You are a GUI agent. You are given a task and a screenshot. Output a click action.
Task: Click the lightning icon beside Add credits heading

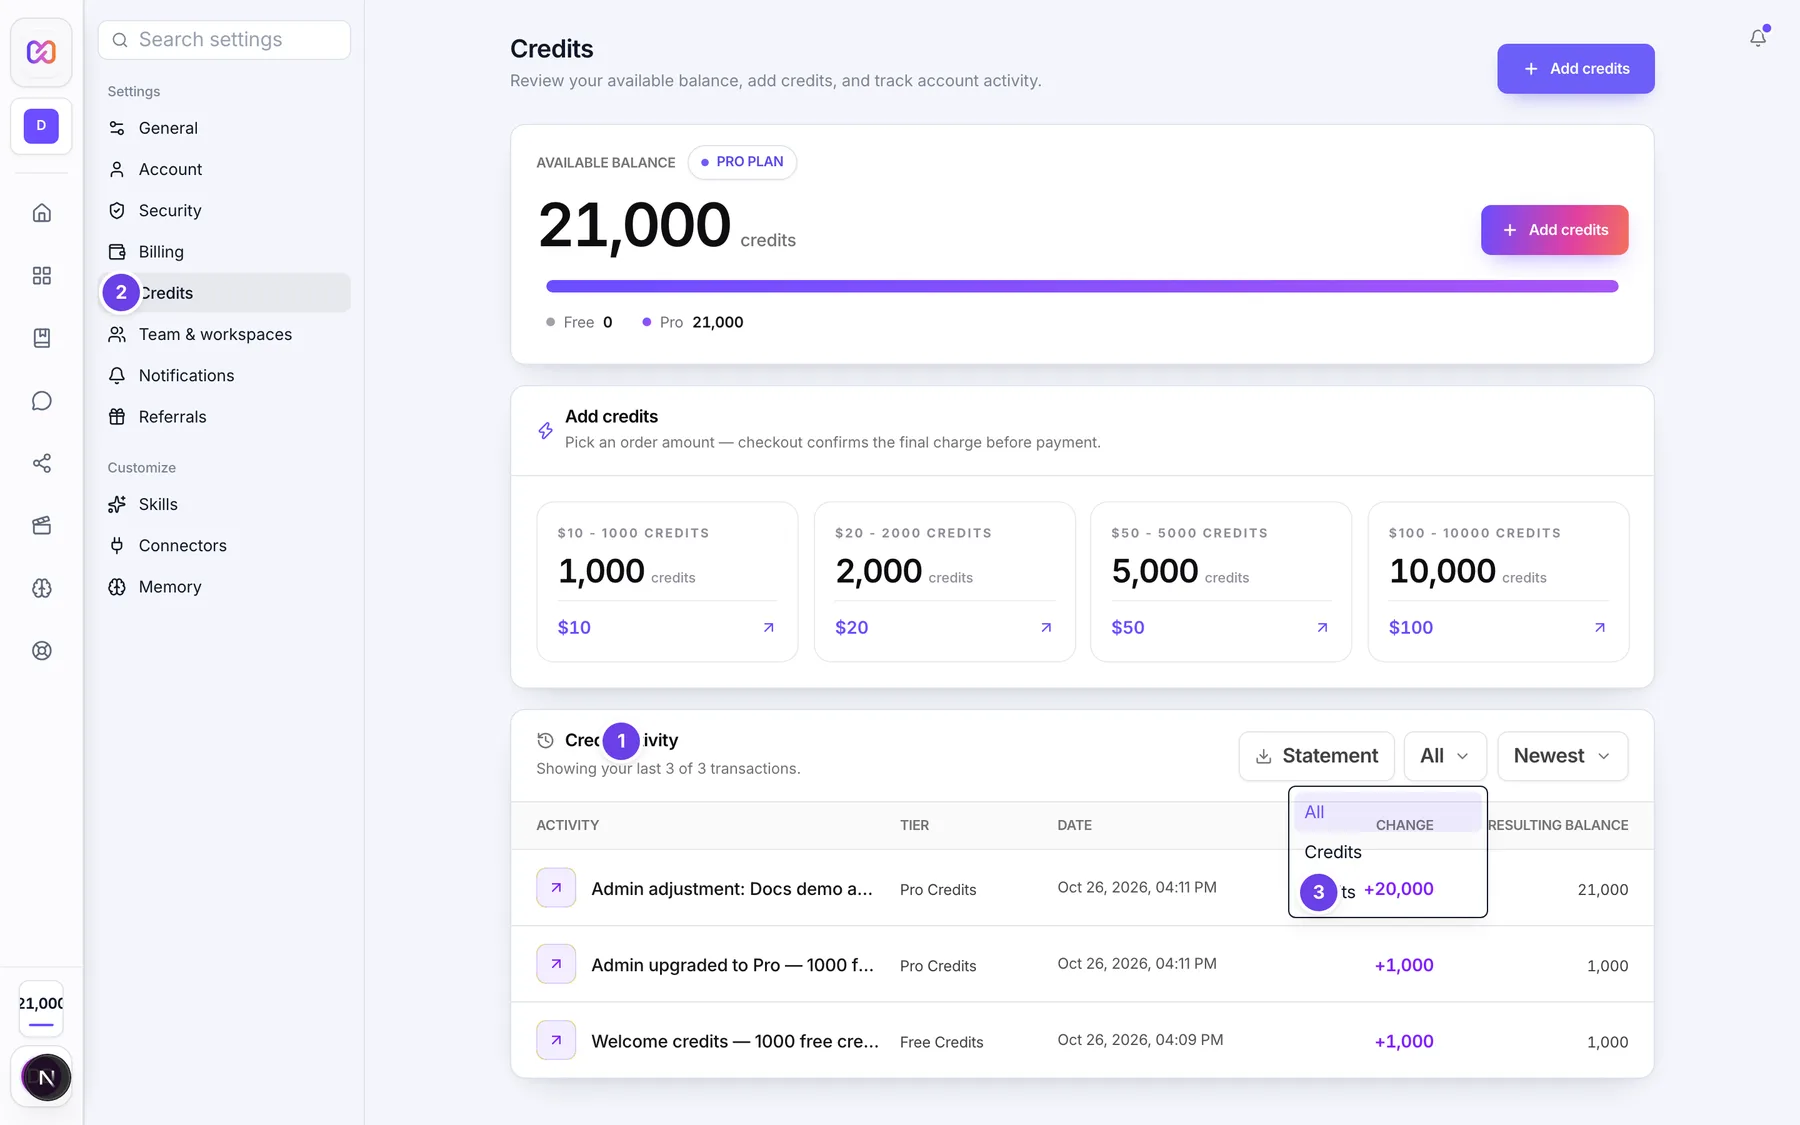(545, 430)
